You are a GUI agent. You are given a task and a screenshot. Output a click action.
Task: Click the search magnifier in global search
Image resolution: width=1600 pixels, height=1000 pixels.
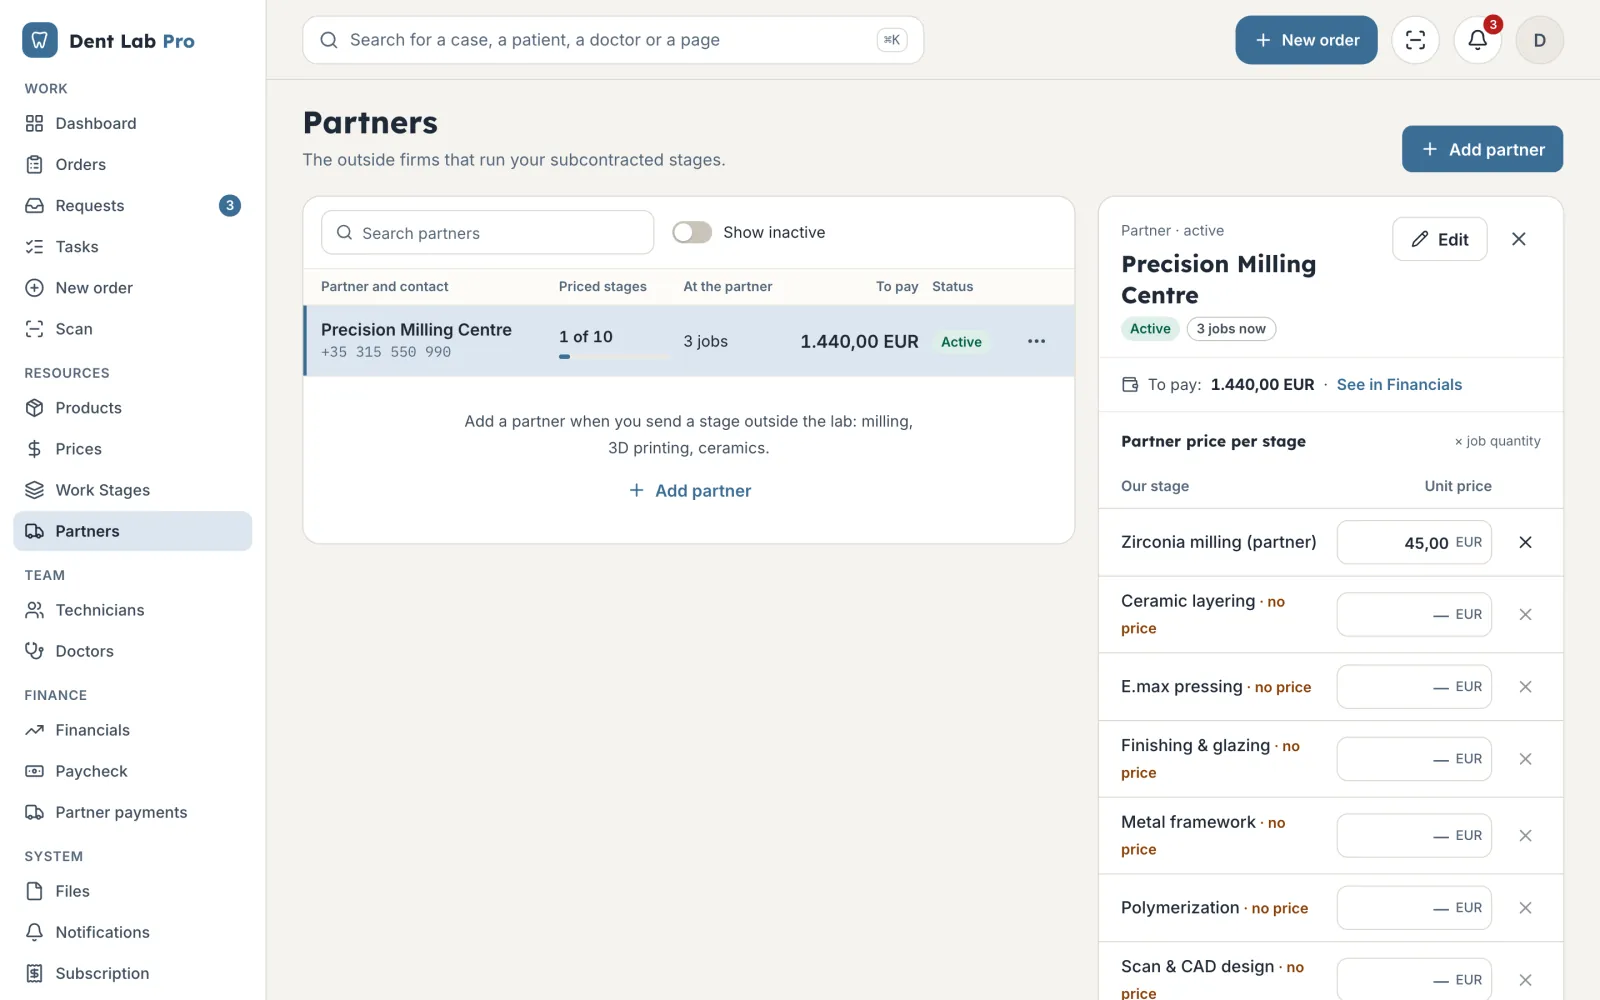click(328, 40)
